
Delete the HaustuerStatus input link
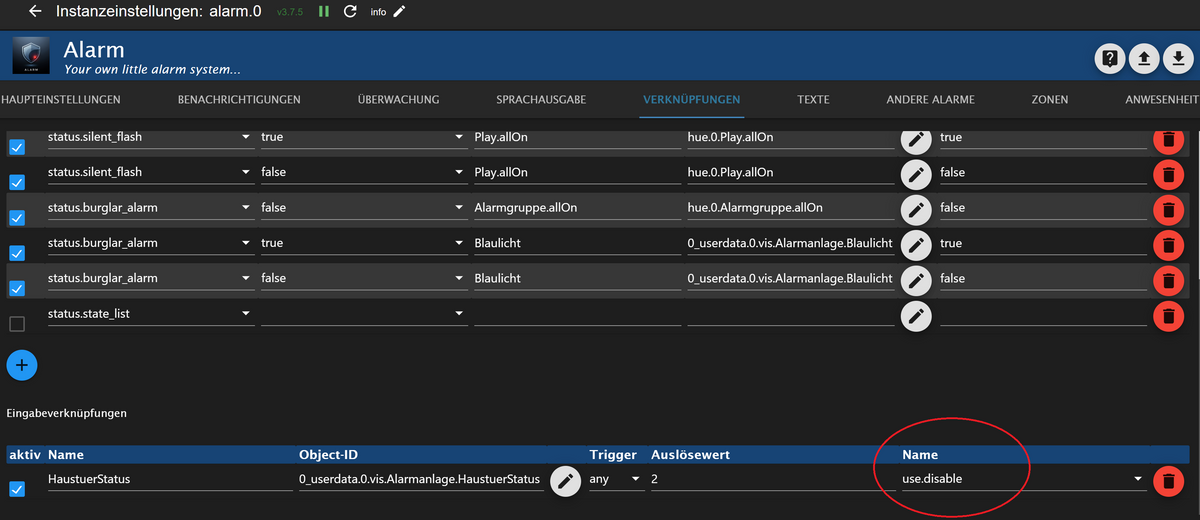(1167, 481)
